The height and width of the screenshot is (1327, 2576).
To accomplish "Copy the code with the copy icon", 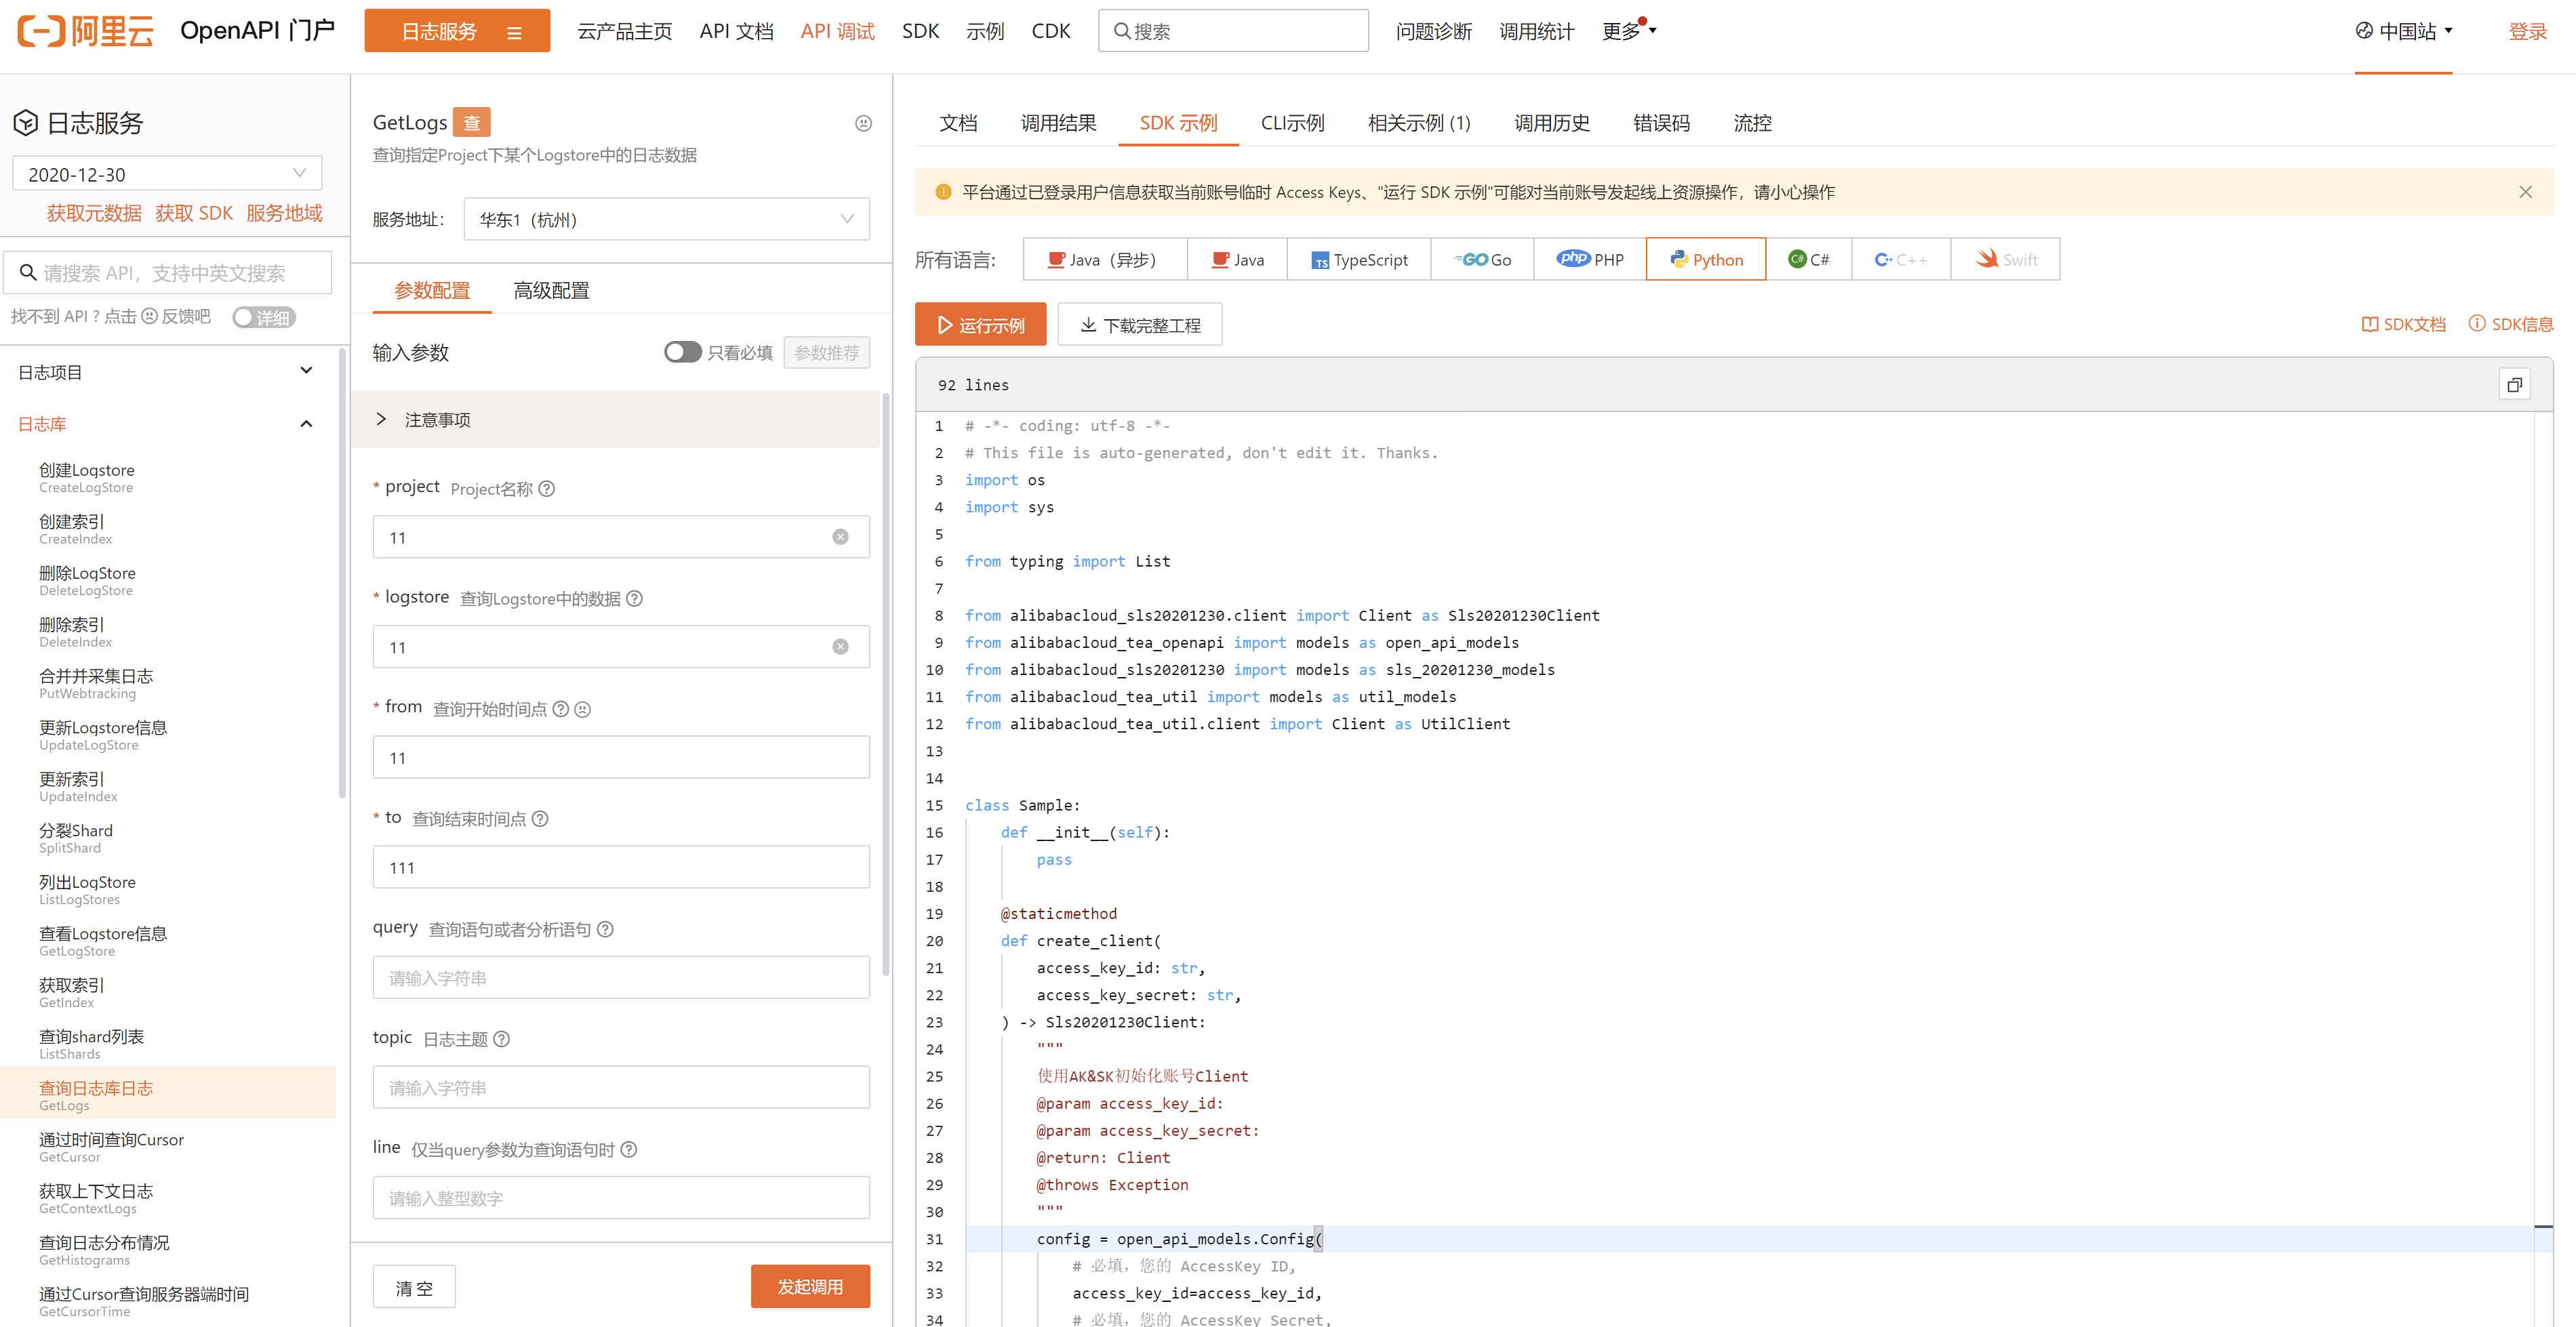I will [2514, 385].
